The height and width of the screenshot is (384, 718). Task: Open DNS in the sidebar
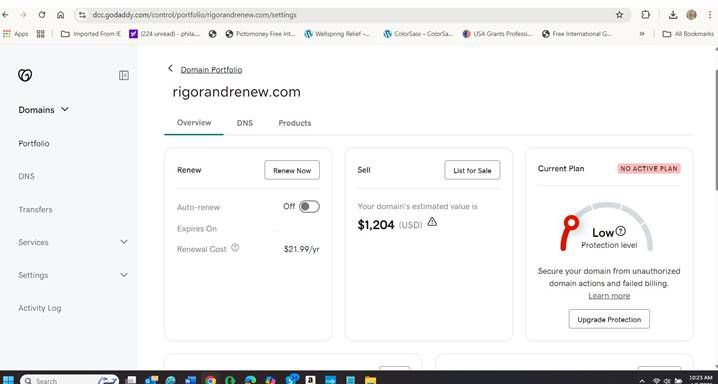pos(26,176)
